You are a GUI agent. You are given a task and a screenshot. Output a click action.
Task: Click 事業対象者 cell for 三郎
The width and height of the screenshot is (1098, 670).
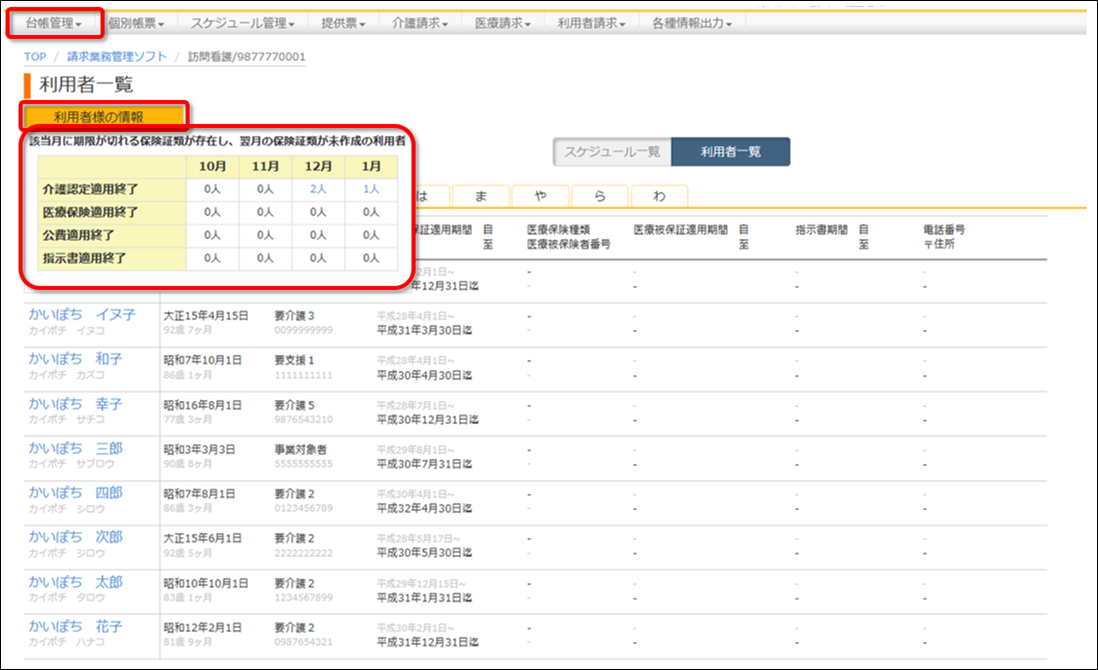tap(300, 449)
